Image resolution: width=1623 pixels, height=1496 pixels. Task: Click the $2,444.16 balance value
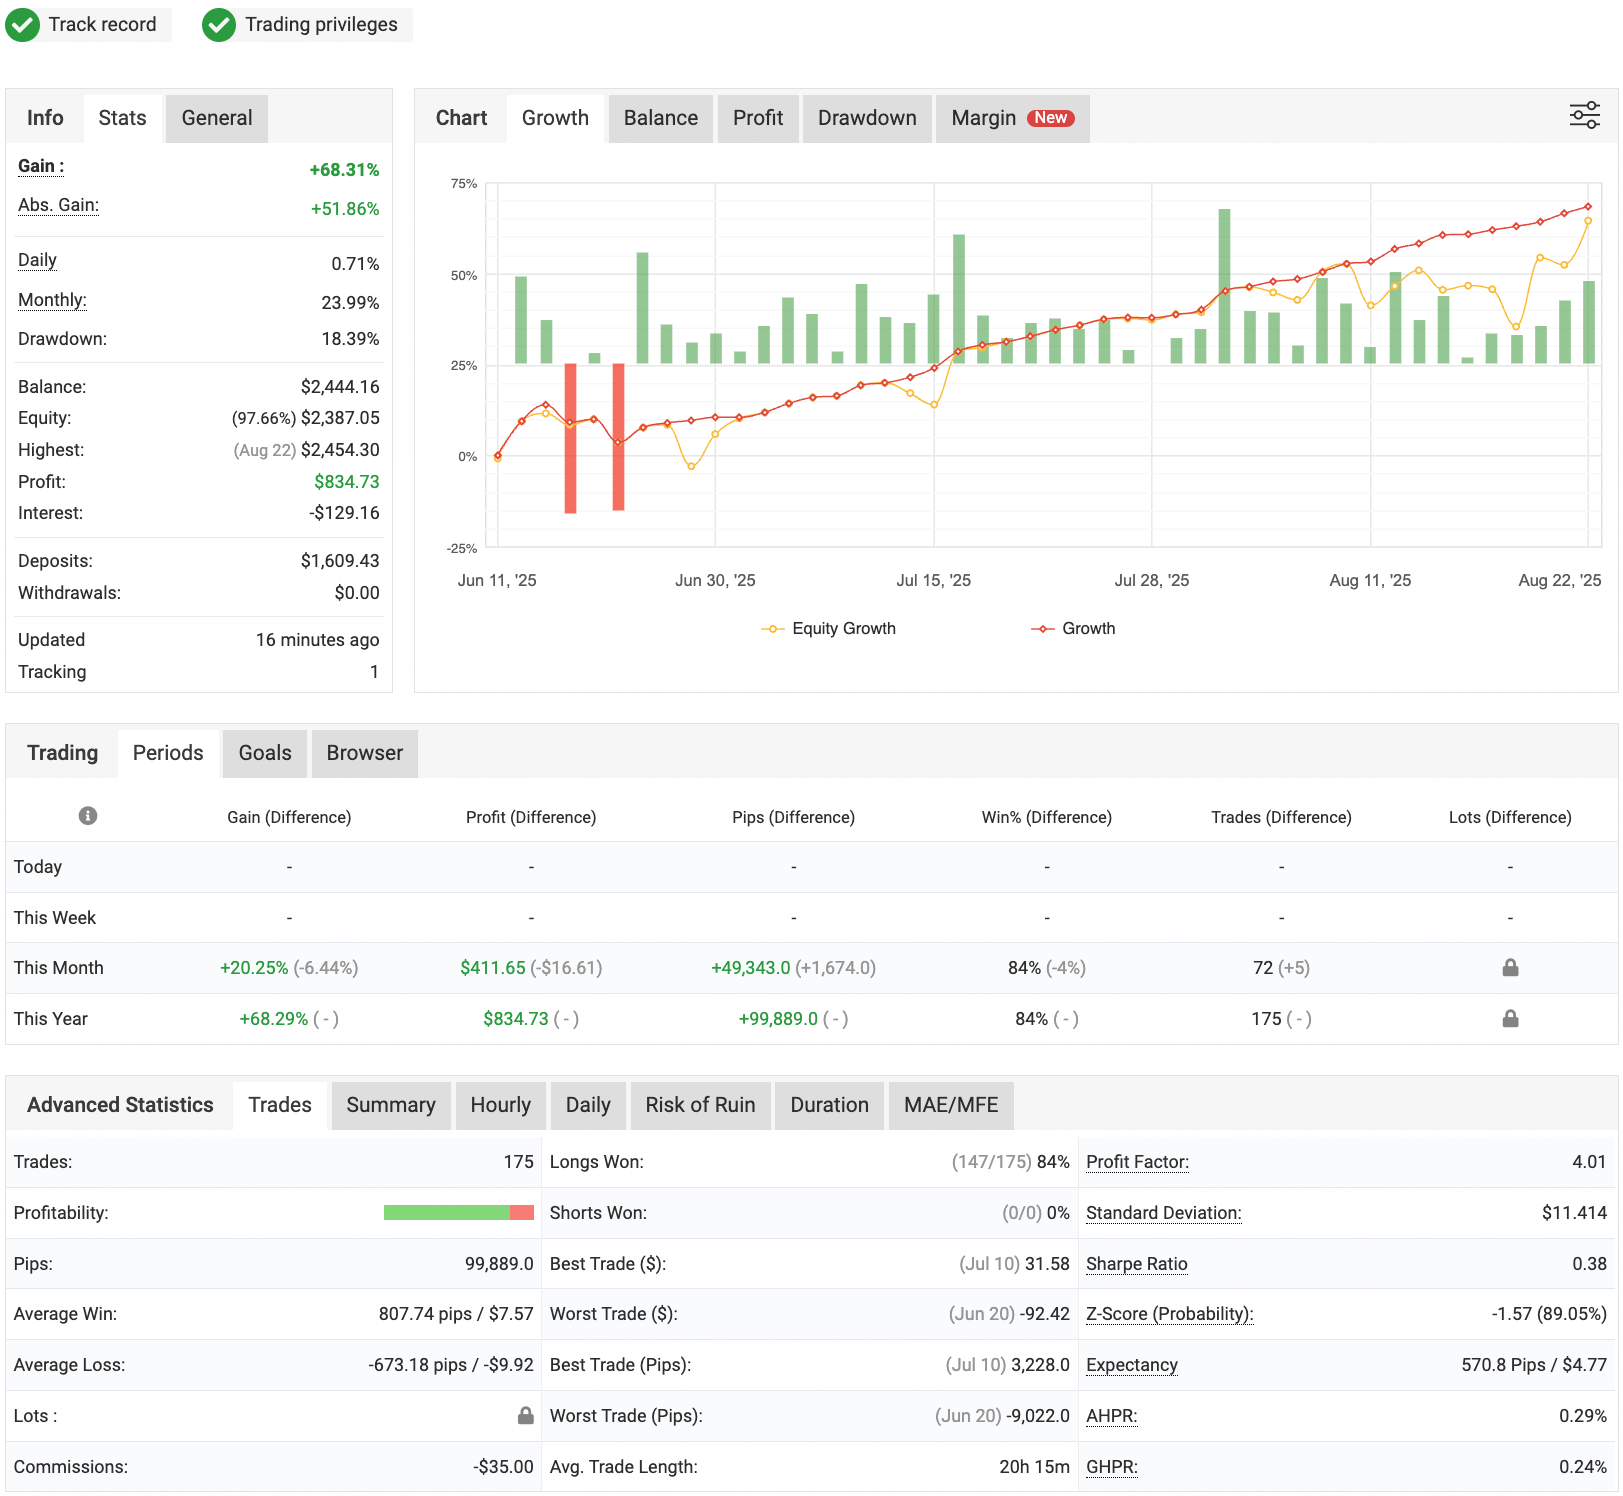[340, 387]
